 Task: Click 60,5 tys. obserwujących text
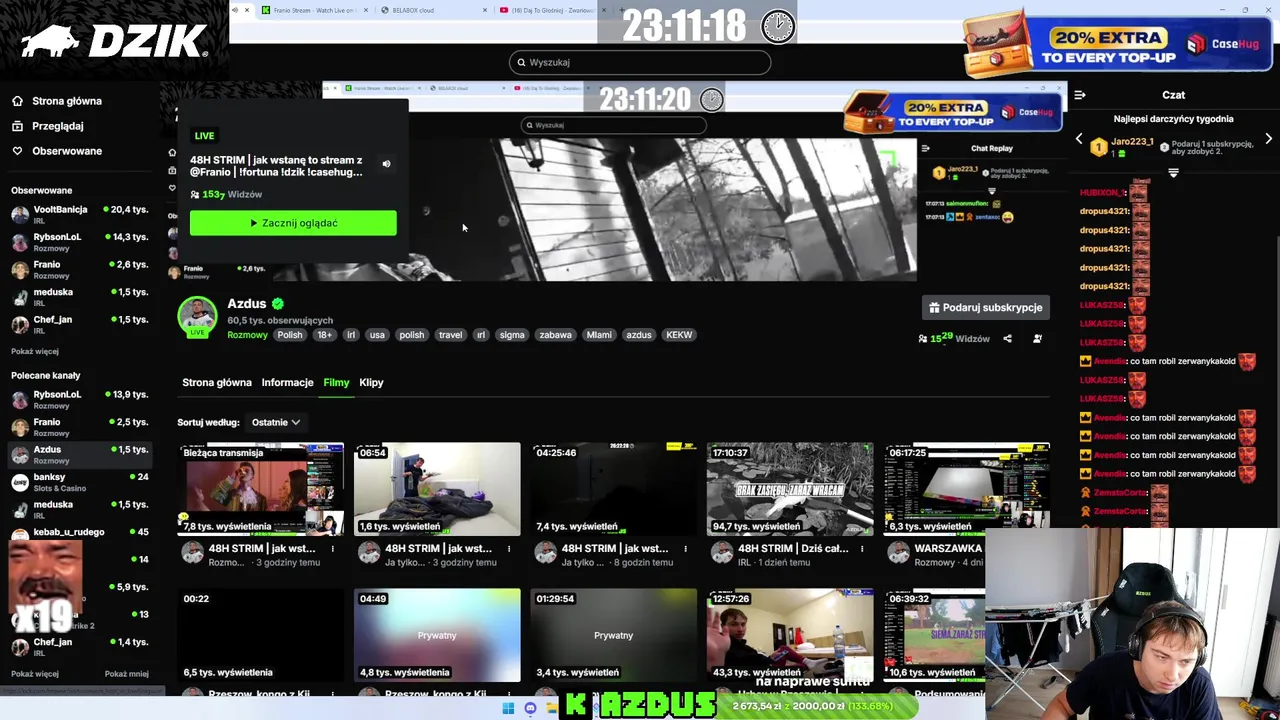pos(280,321)
